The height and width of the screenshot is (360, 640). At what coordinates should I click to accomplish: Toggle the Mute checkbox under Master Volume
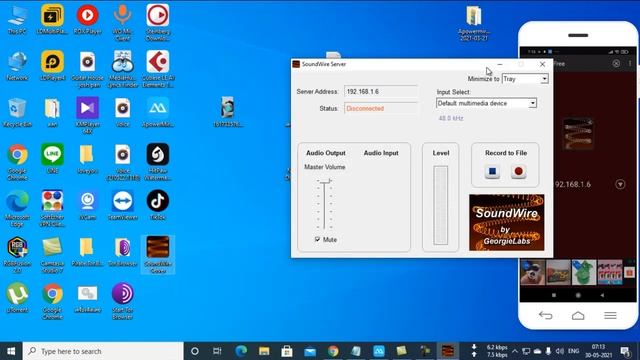(318, 240)
